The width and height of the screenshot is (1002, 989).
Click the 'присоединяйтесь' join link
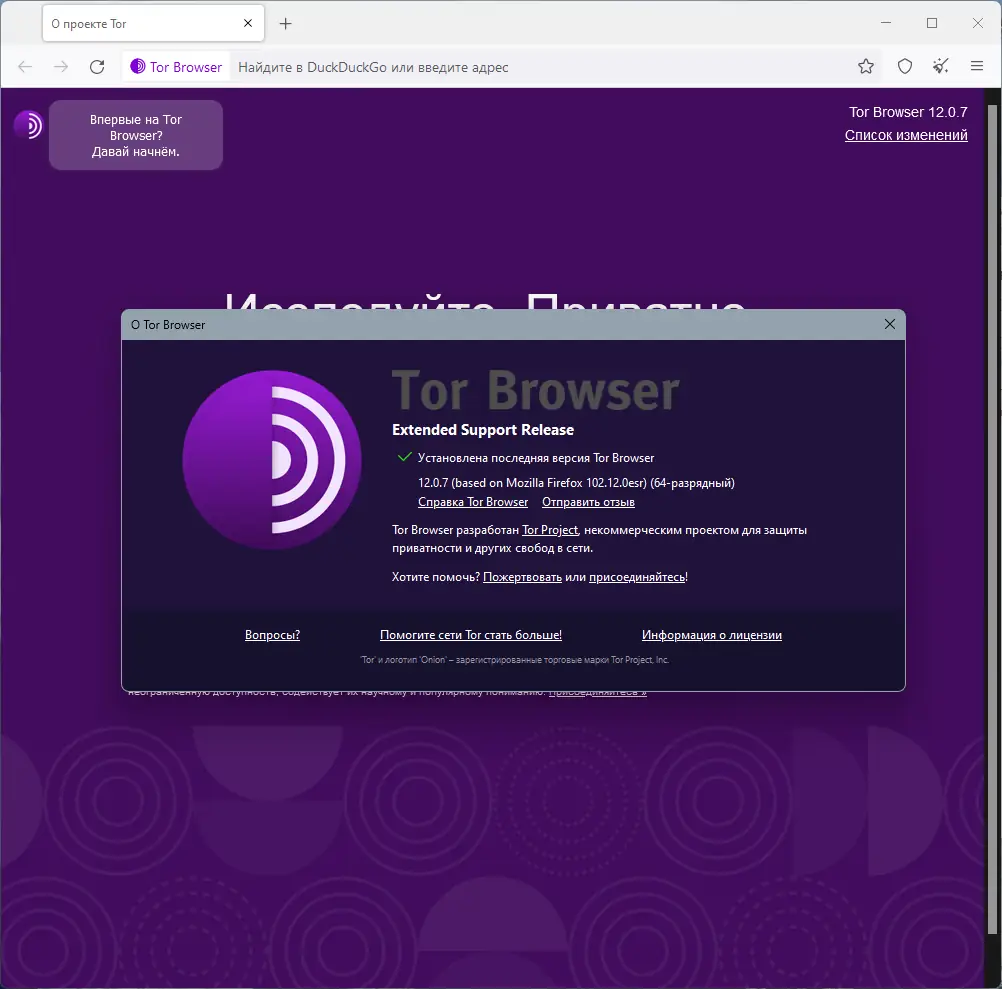click(636, 577)
